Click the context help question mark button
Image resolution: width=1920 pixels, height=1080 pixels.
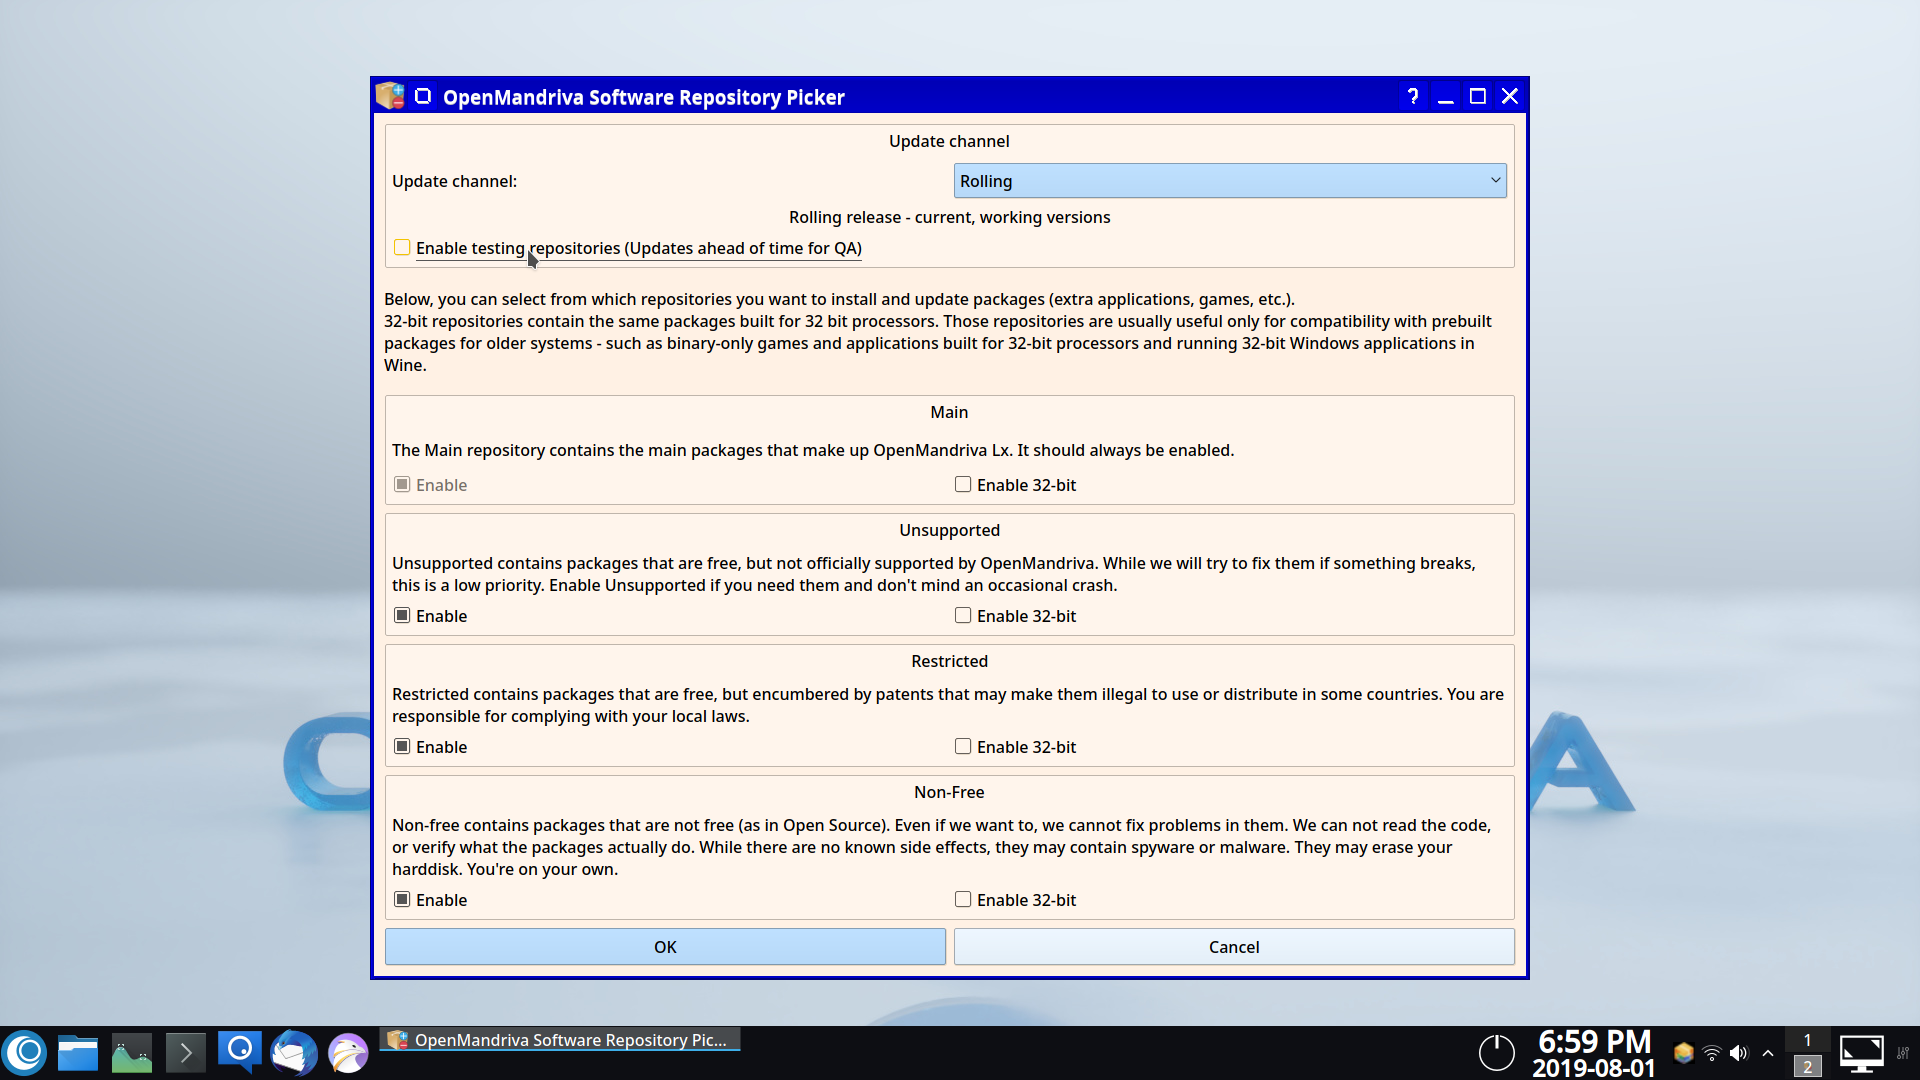(x=1413, y=96)
